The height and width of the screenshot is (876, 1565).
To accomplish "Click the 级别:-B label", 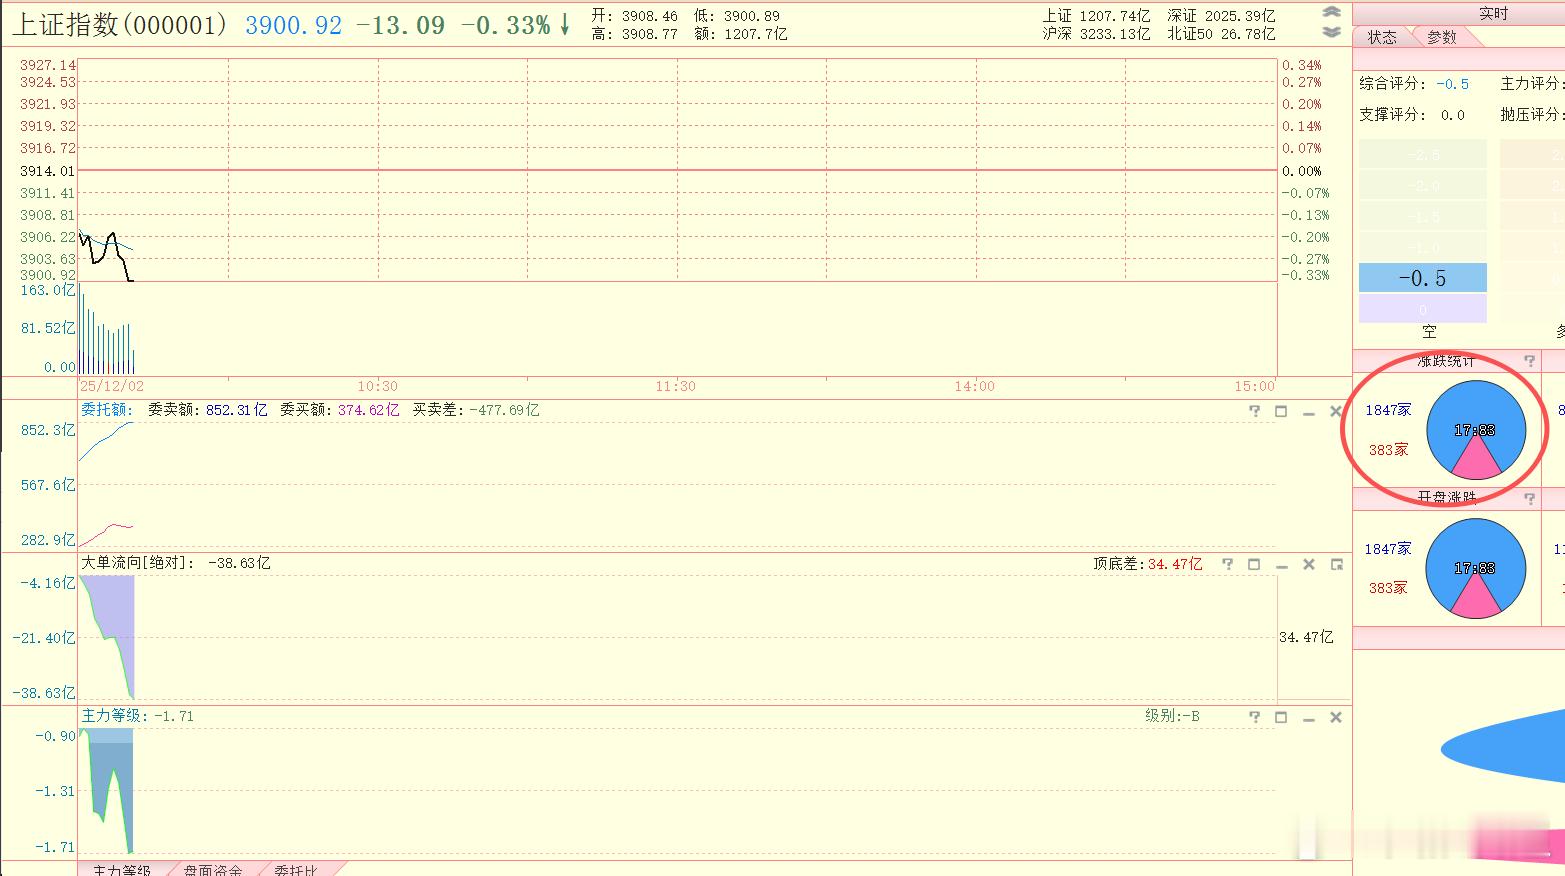I will coord(1173,716).
